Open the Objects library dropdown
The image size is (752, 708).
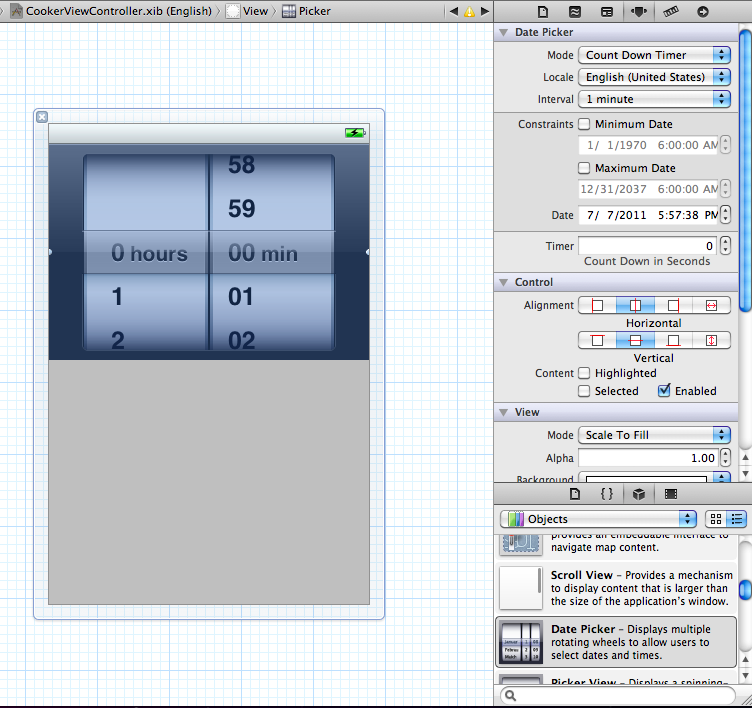[x=598, y=519]
